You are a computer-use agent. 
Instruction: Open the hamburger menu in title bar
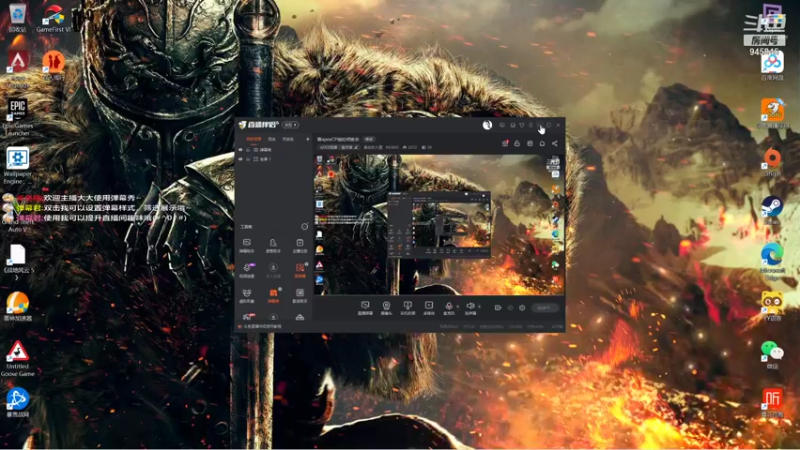tap(531, 125)
